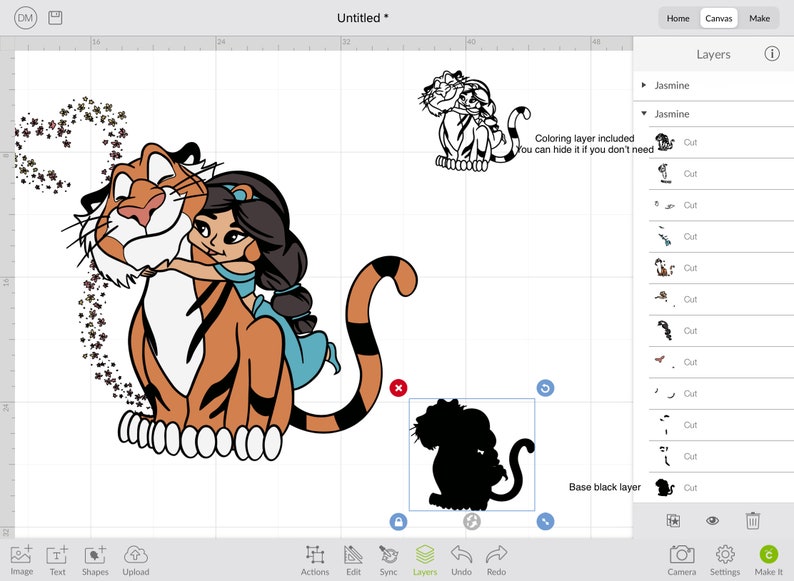This screenshot has width=794, height=581.
Task: Select the second Cut layer row
Action: click(x=721, y=174)
